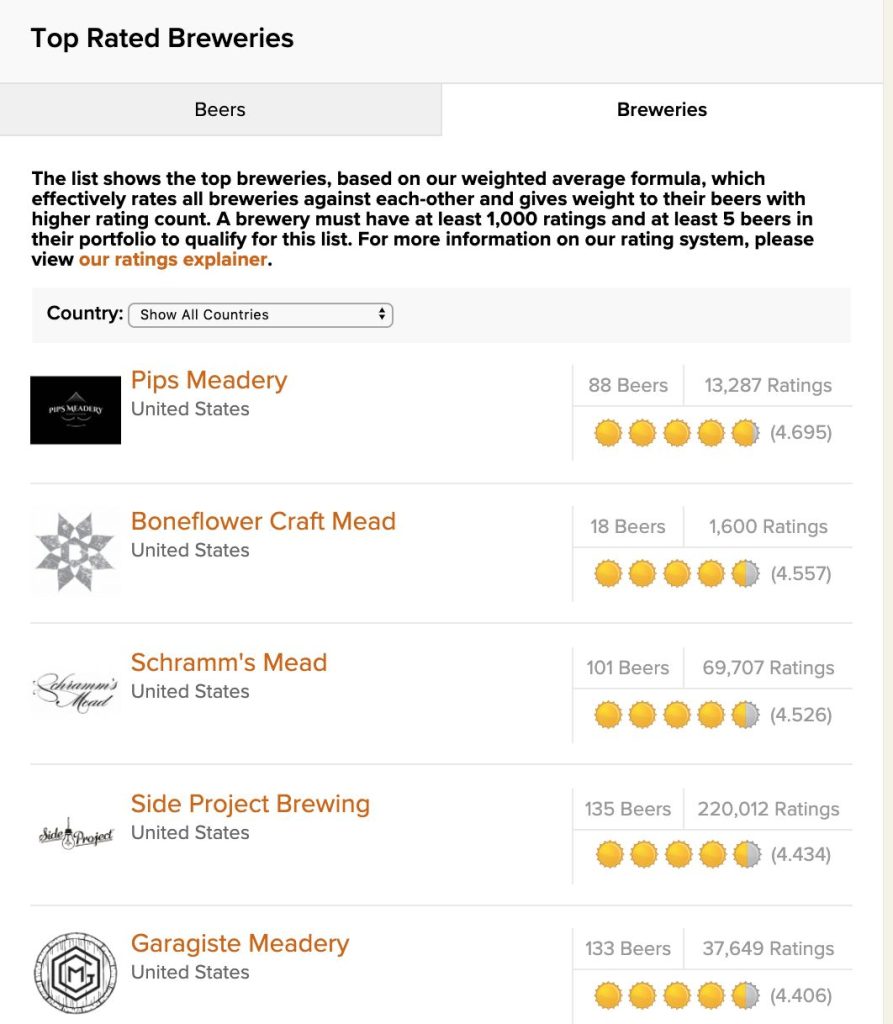Select the Schramm's Mead script logo
This screenshot has height=1024, width=893.
point(75,692)
